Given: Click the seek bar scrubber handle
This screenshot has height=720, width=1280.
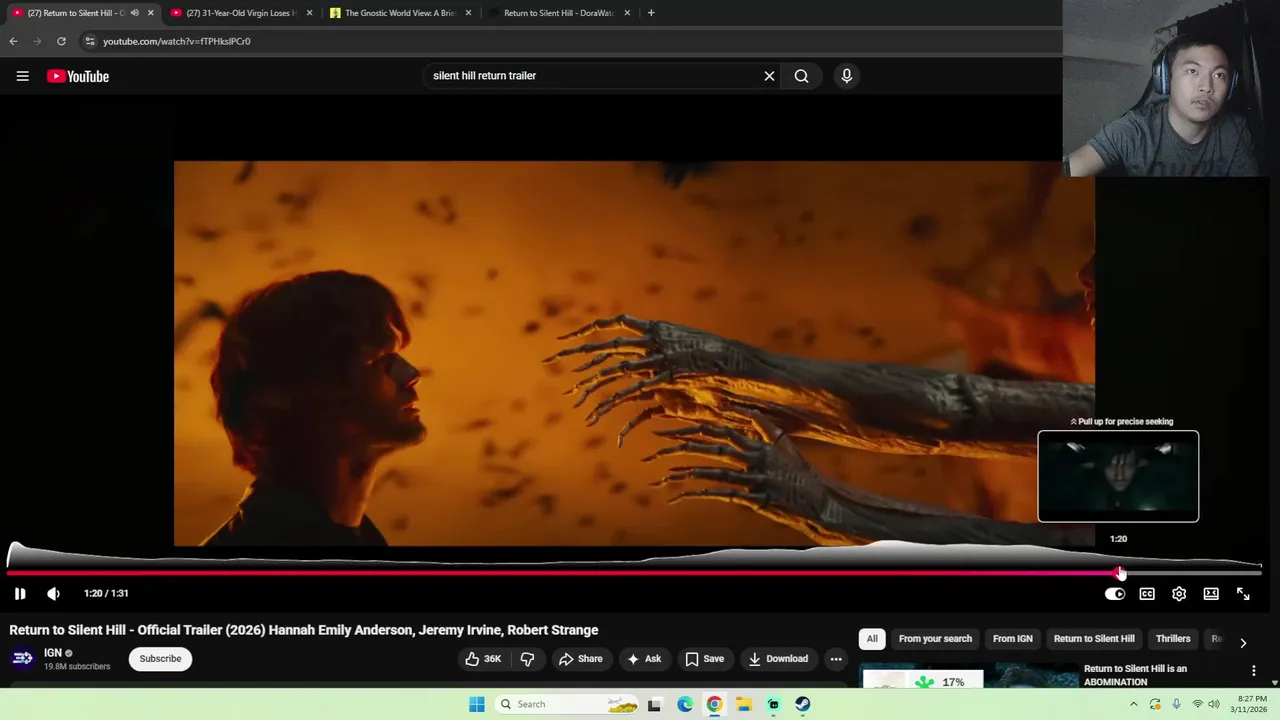Looking at the screenshot, I should 1120,573.
